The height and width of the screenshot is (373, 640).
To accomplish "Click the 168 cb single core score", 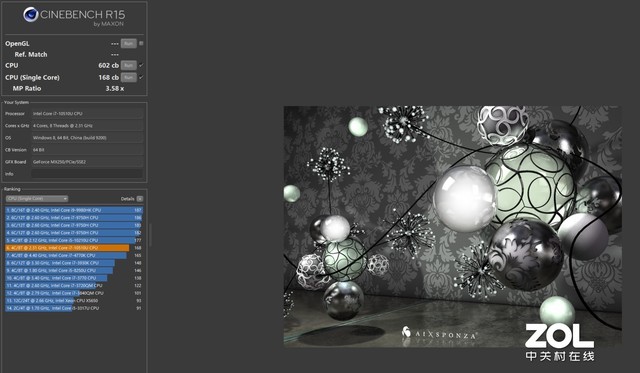I will click(109, 77).
